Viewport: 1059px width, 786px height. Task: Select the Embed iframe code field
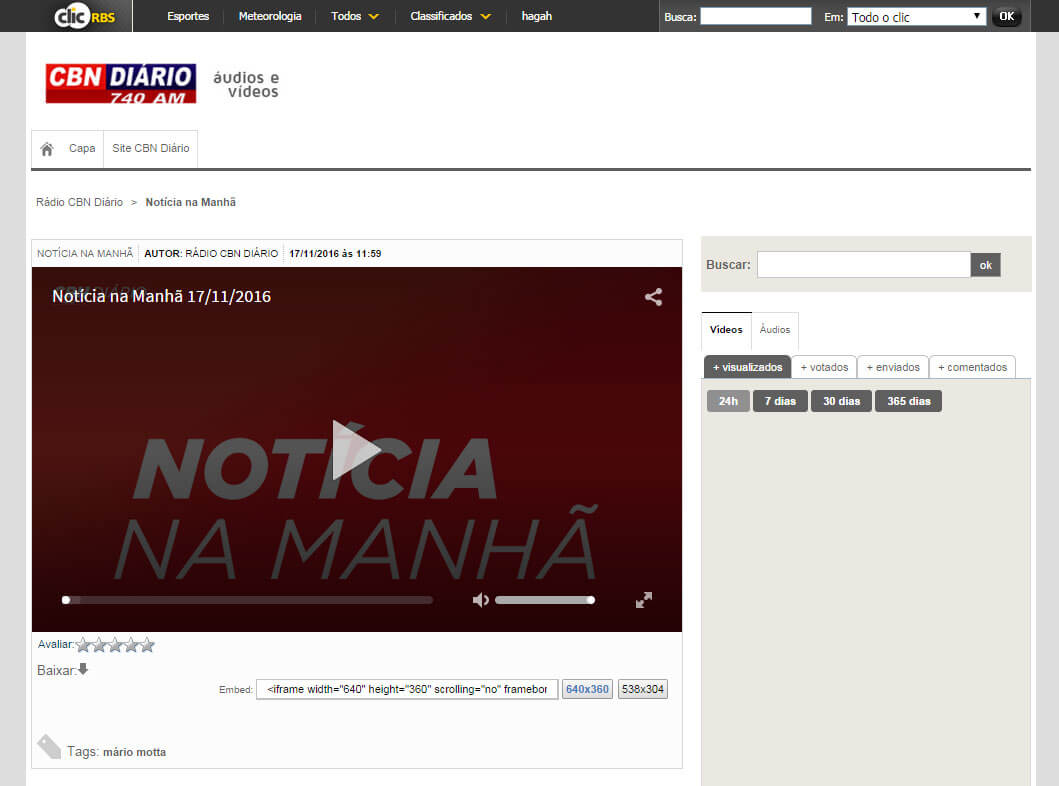point(407,689)
